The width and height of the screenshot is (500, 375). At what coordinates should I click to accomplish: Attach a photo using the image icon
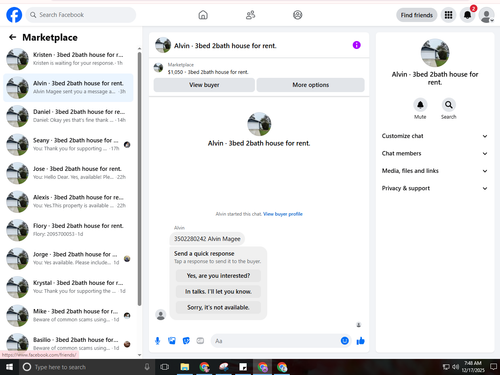(x=172, y=341)
